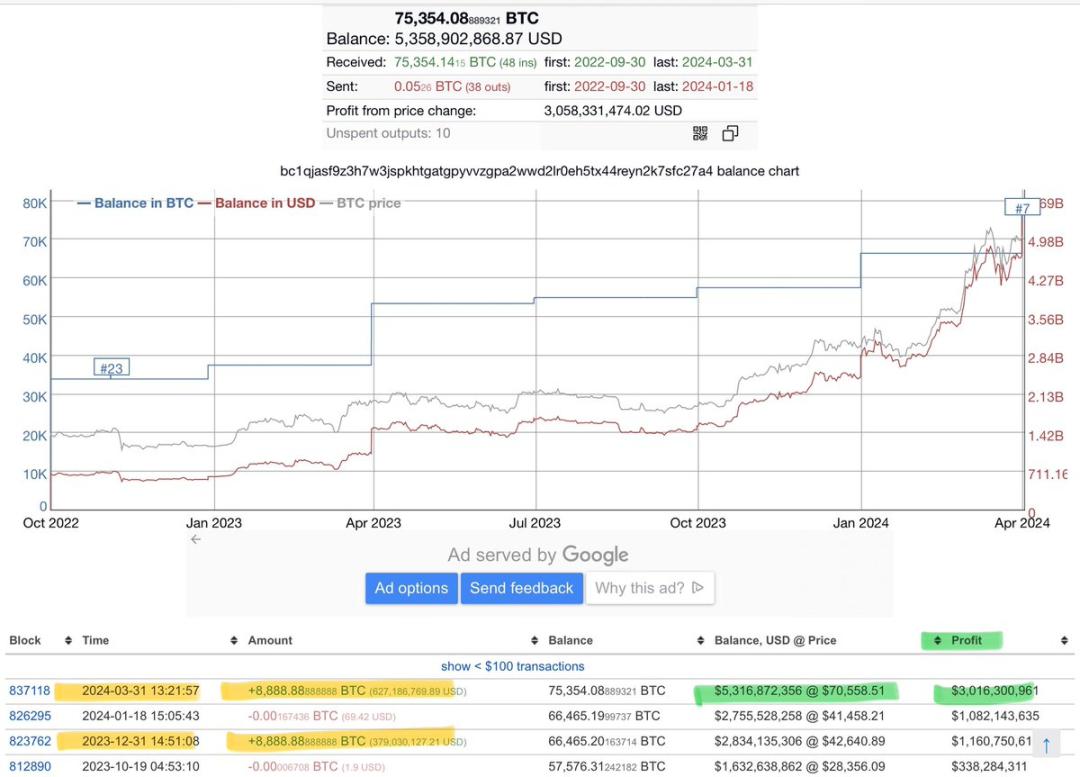Click the back arrow above the ad
This screenshot has width=1080, height=777.
click(196, 539)
